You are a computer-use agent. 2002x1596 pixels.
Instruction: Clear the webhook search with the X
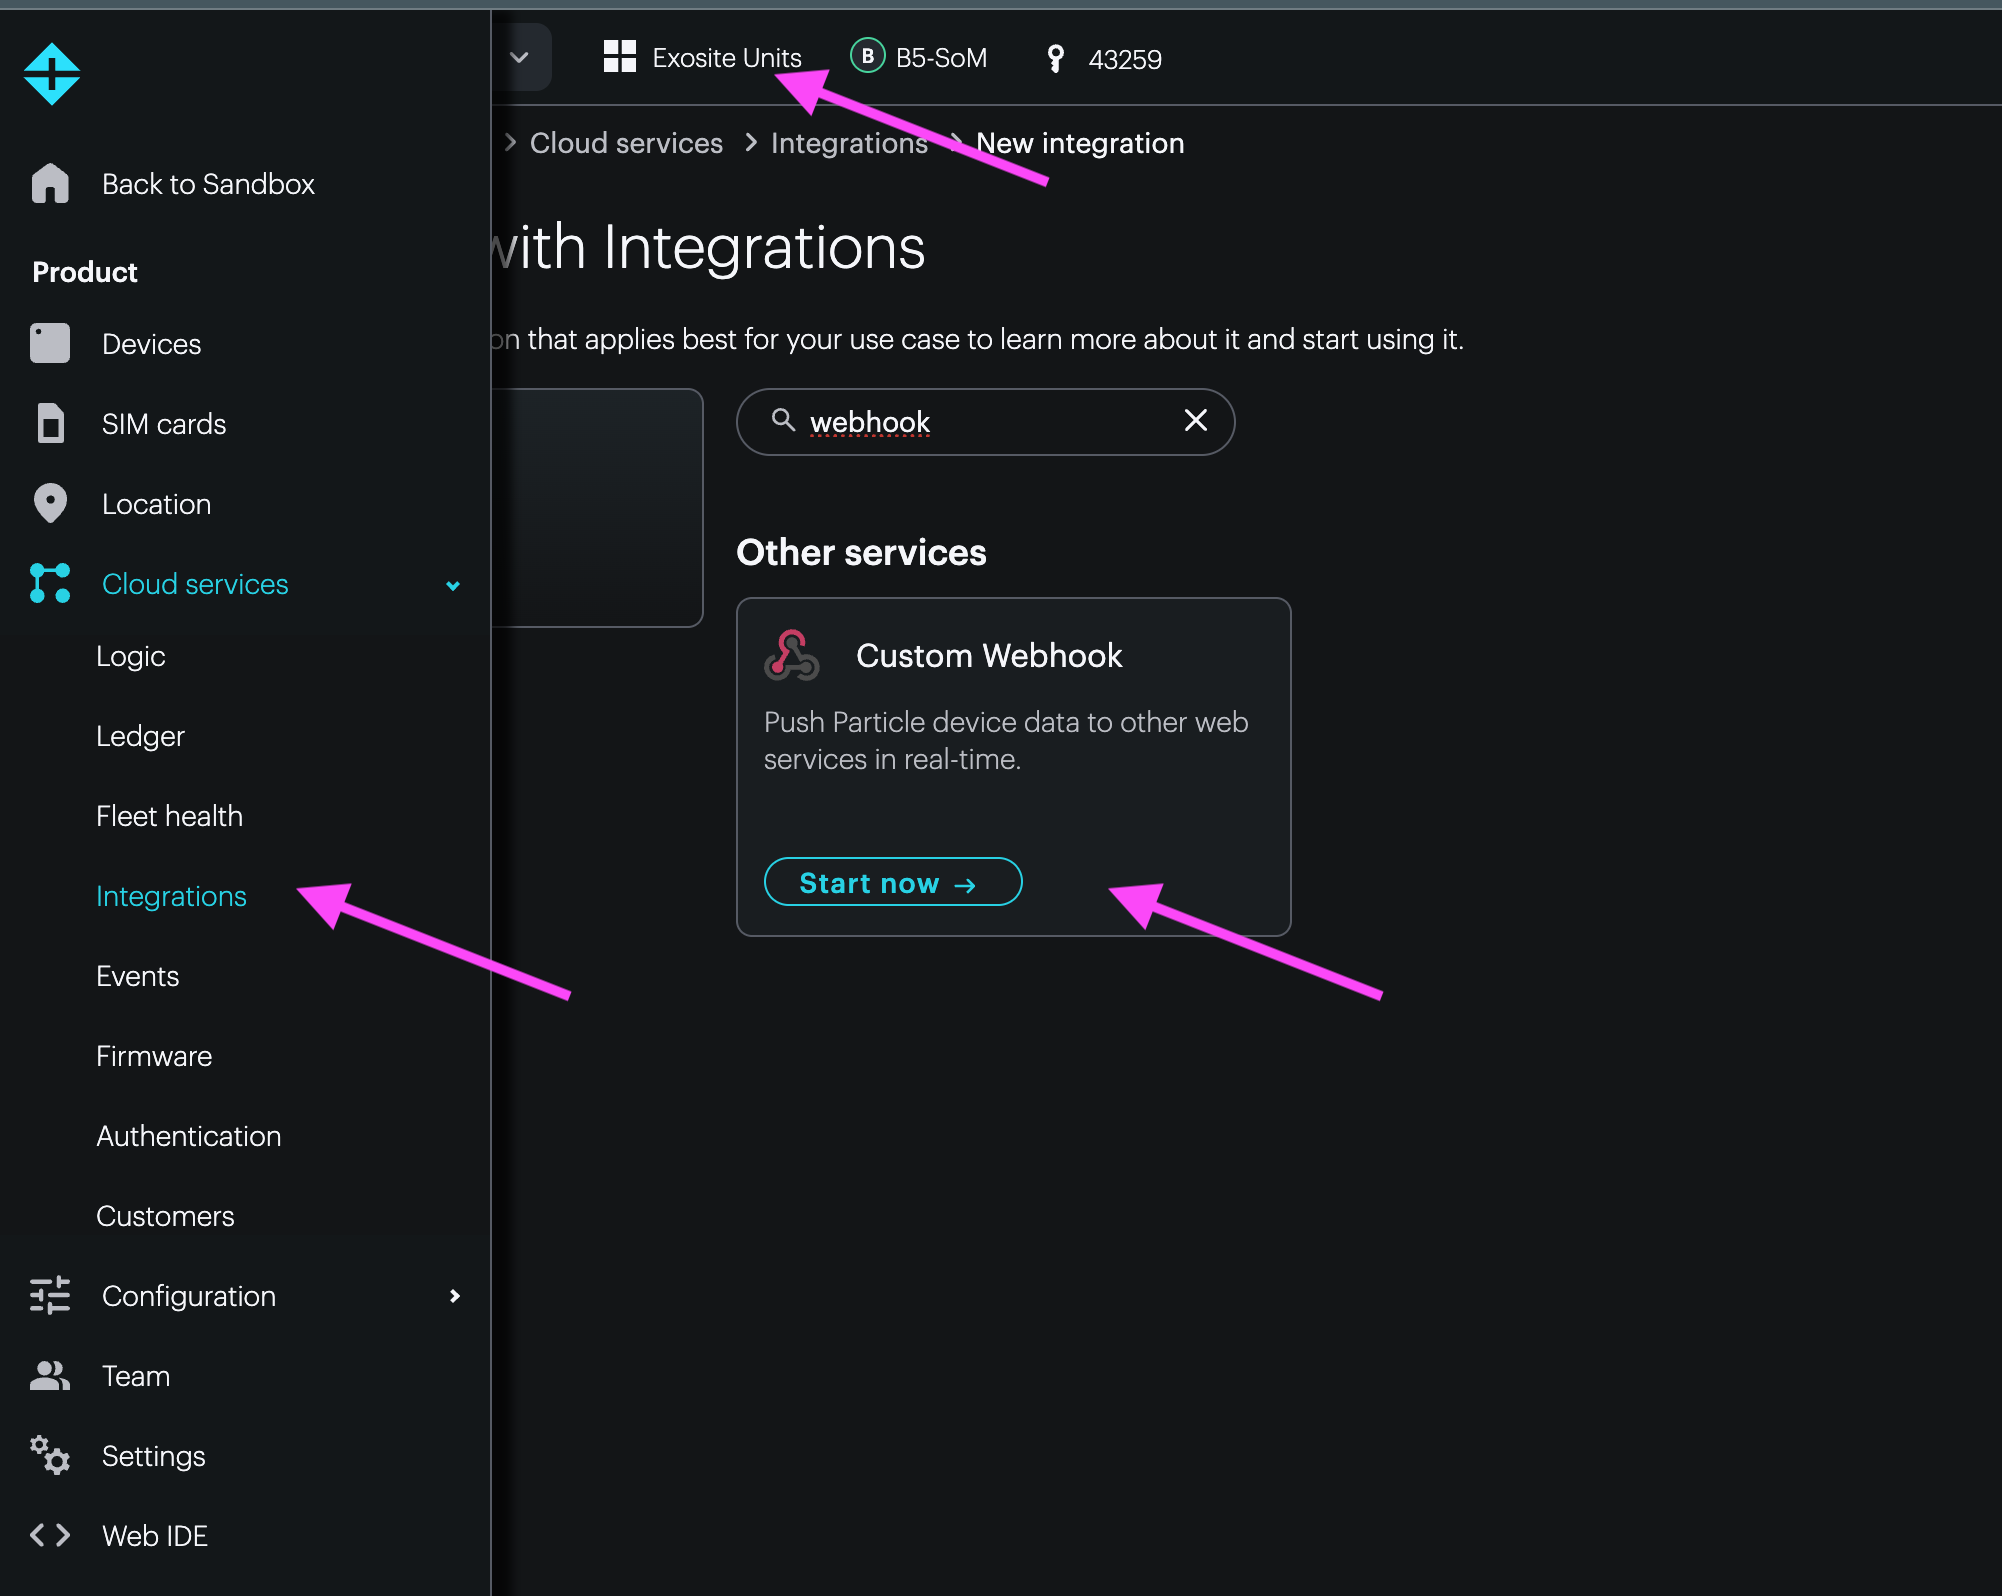[x=1196, y=421]
